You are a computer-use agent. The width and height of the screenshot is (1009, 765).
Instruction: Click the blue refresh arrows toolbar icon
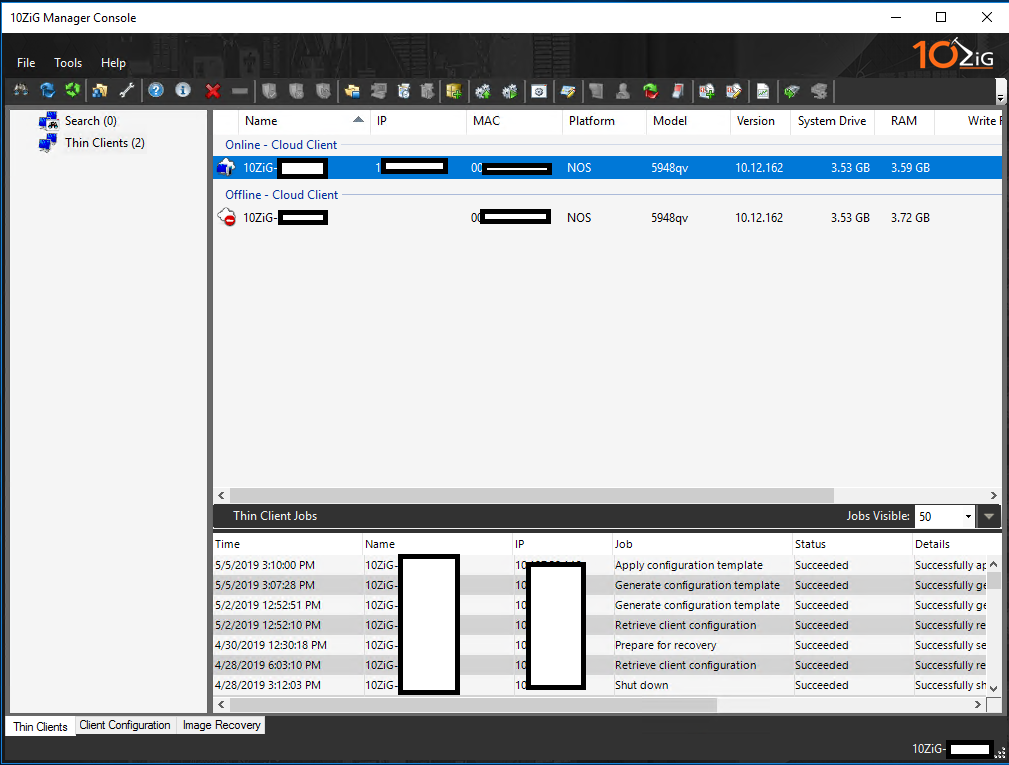pos(47,91)
